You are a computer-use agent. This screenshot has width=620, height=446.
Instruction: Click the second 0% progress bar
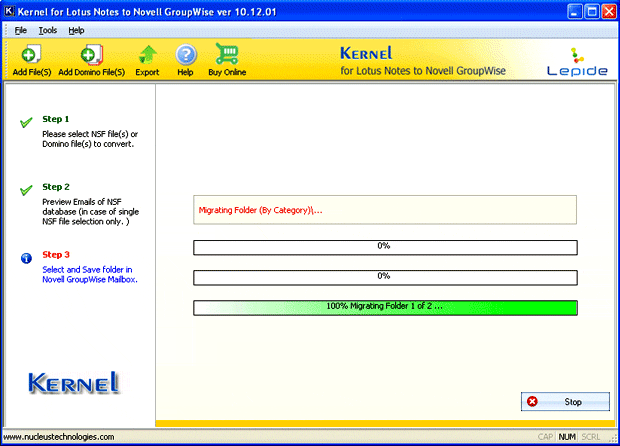pyautogui.click(x=385, y=278)
